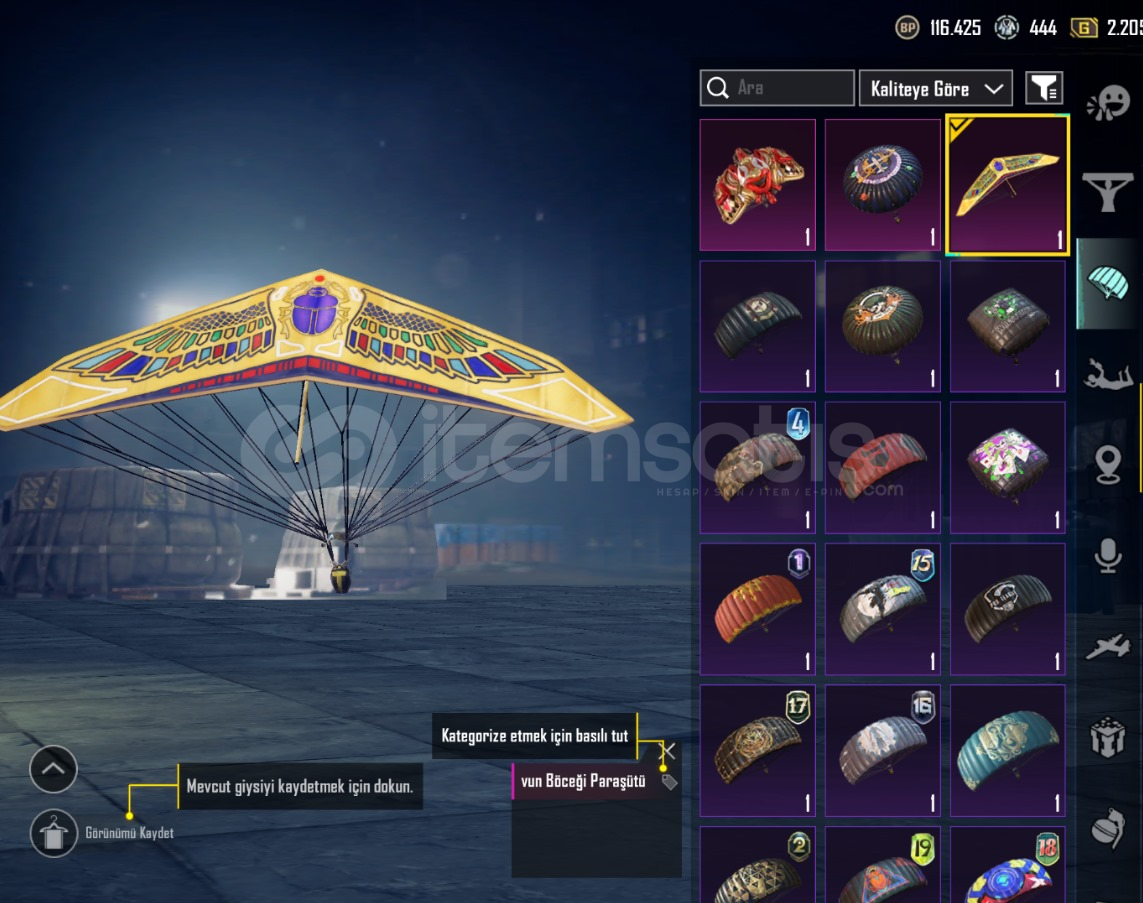Viewport: 1143px width, 903px height.
Task: Expand the Kaliteye Göre sort dropdown
Action: [936, 88]
